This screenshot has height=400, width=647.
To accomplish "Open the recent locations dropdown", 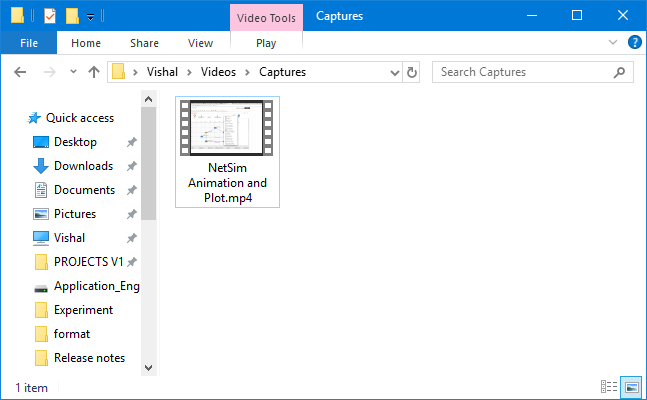I will point(73,72).
